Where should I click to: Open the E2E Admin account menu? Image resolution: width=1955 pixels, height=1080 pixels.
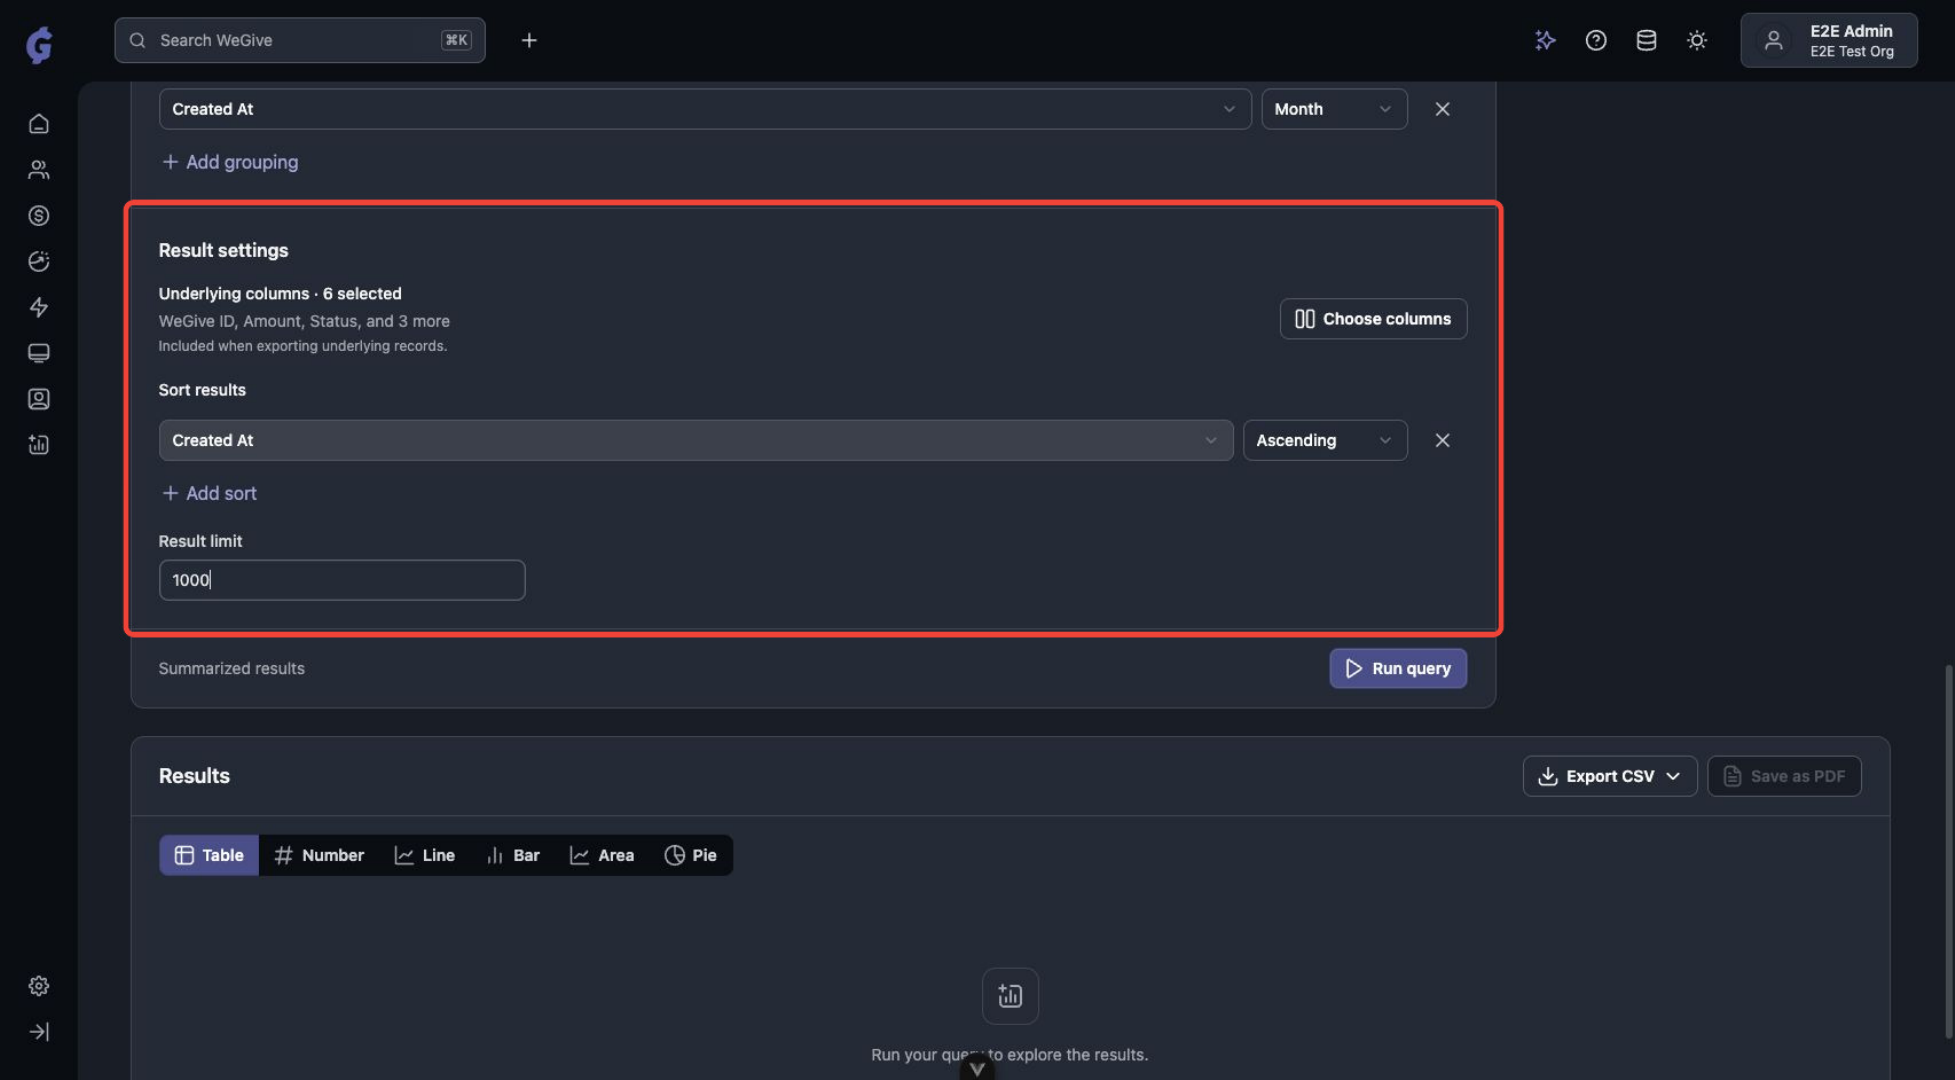[x=1829, y=40]
